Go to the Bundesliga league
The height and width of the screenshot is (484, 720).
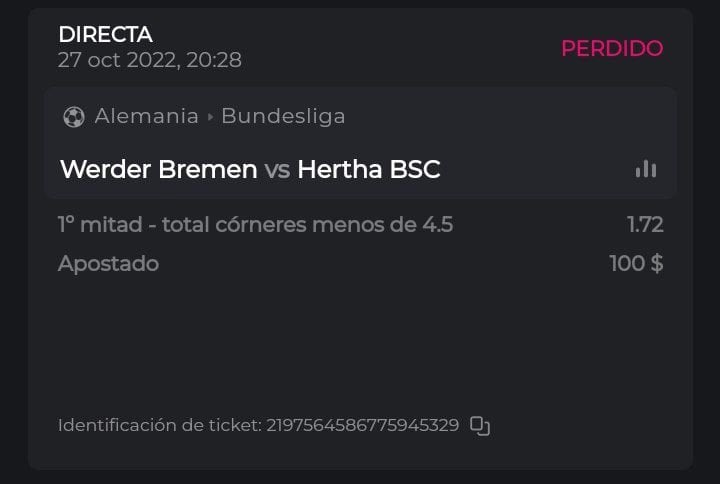[x=283, y=116]
